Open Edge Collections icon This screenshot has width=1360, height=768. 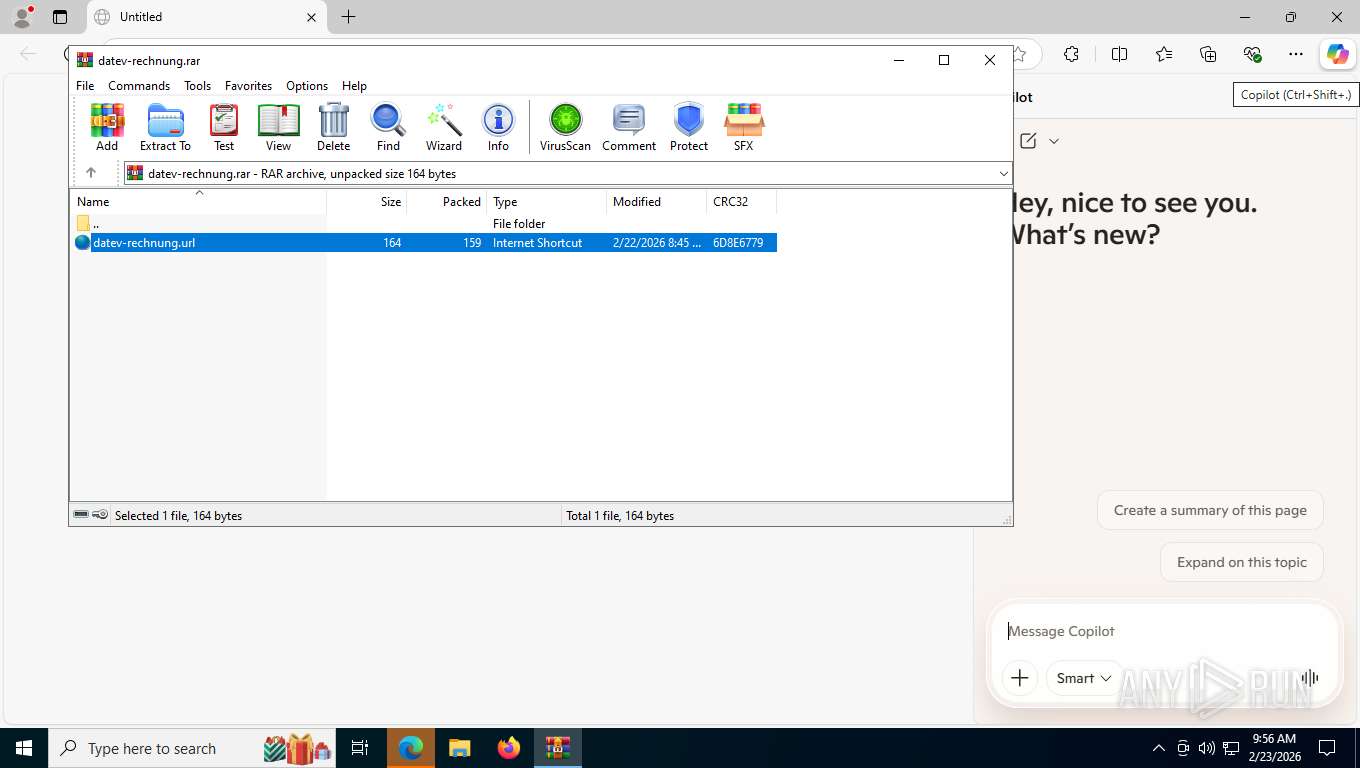pos(1208,54)
